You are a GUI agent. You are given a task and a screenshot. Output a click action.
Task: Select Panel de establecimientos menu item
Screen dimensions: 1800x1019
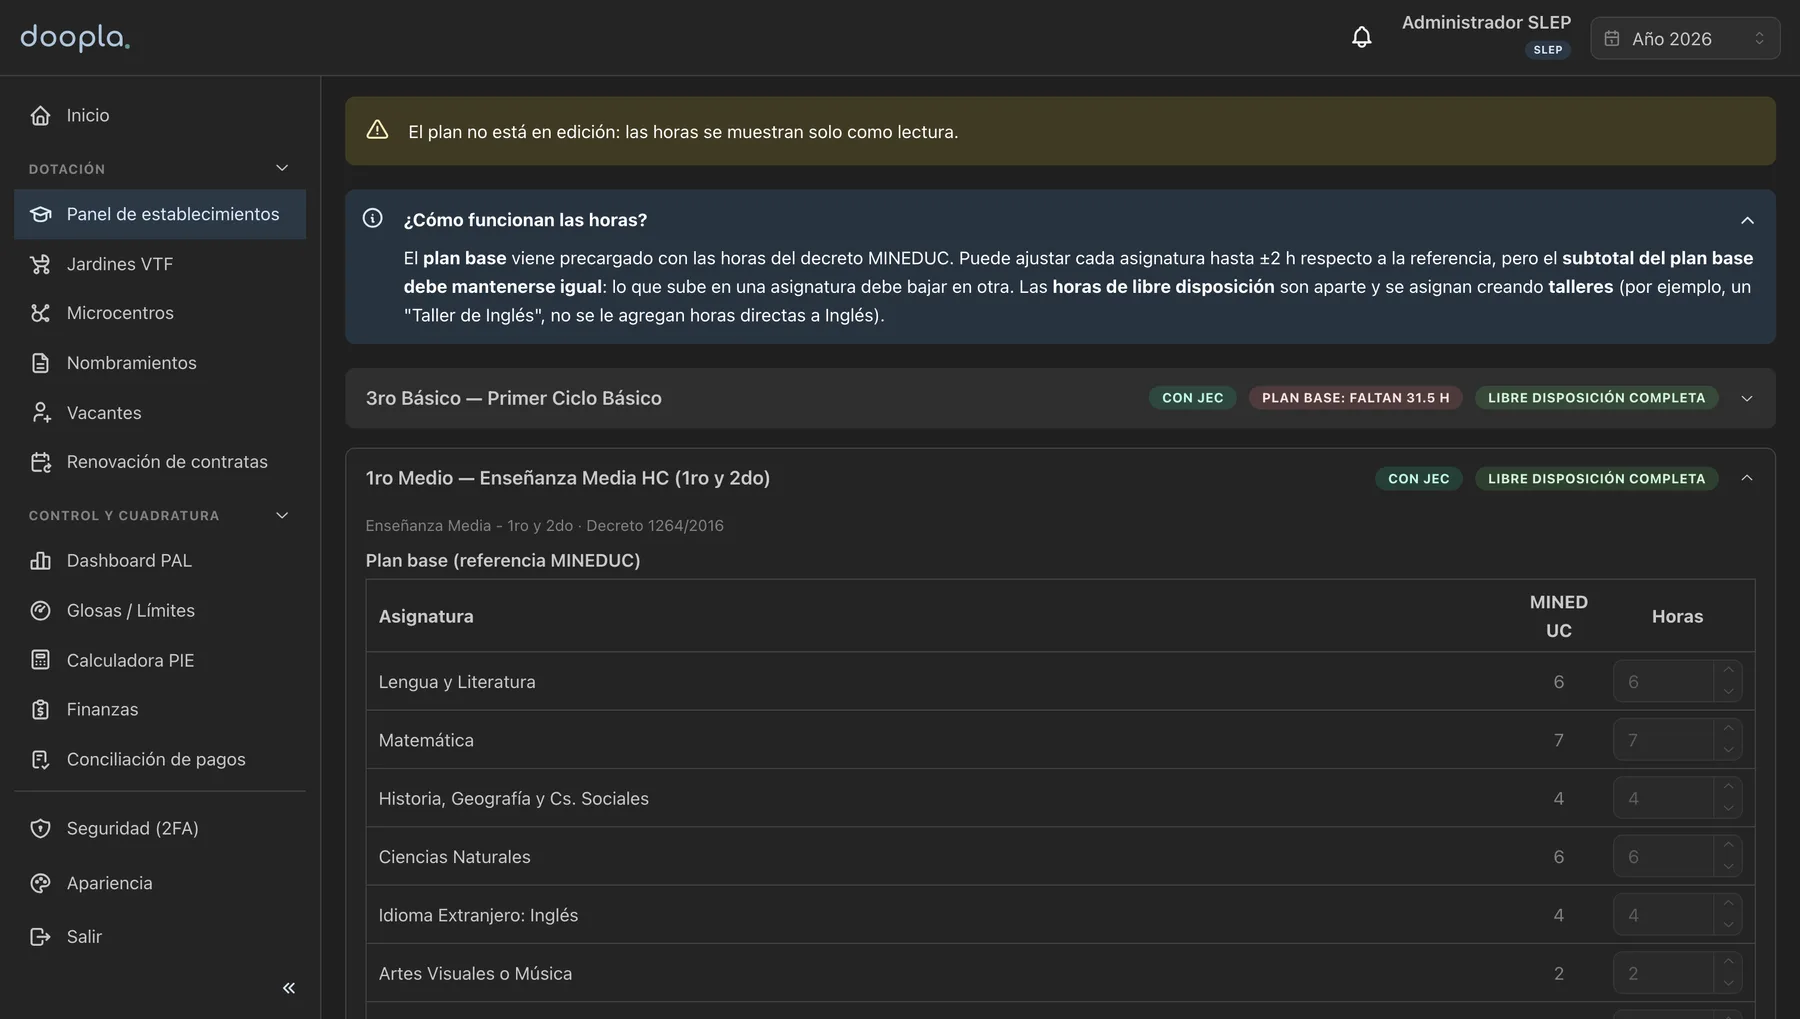tap(160, 214)
